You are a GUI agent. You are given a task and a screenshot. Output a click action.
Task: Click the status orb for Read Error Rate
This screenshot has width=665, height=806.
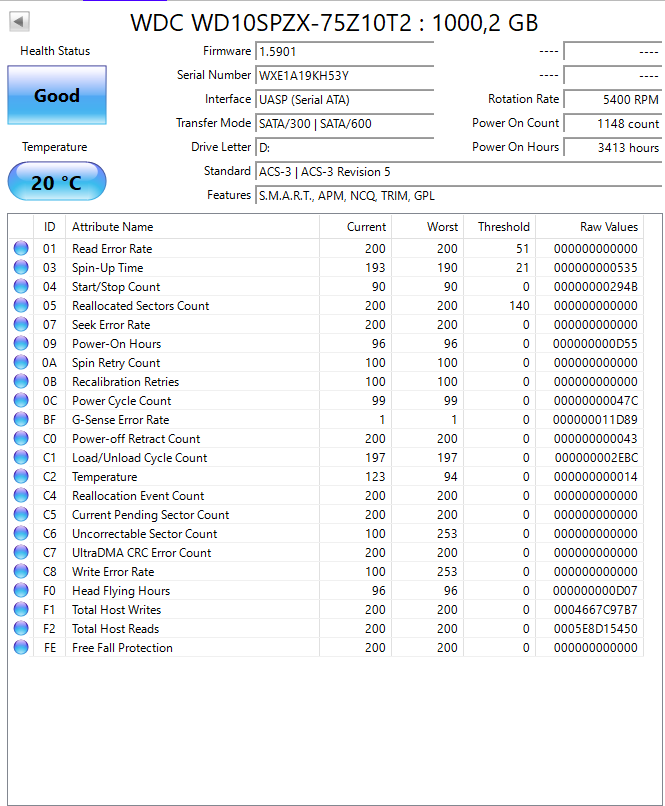tap(21, 248)
